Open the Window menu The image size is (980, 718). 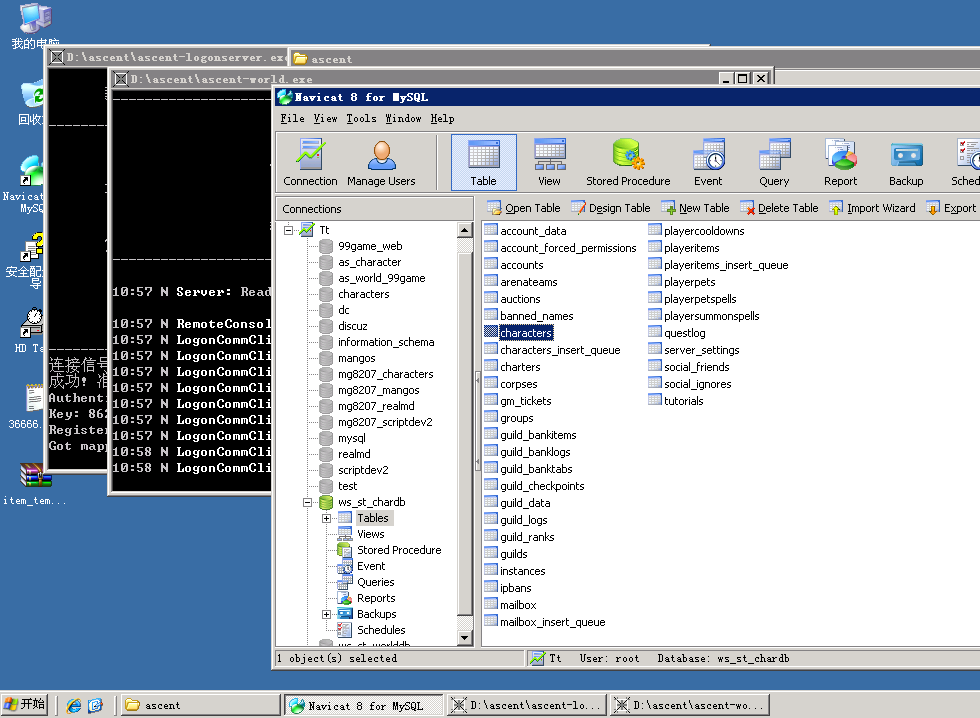(x=403, y=119)
